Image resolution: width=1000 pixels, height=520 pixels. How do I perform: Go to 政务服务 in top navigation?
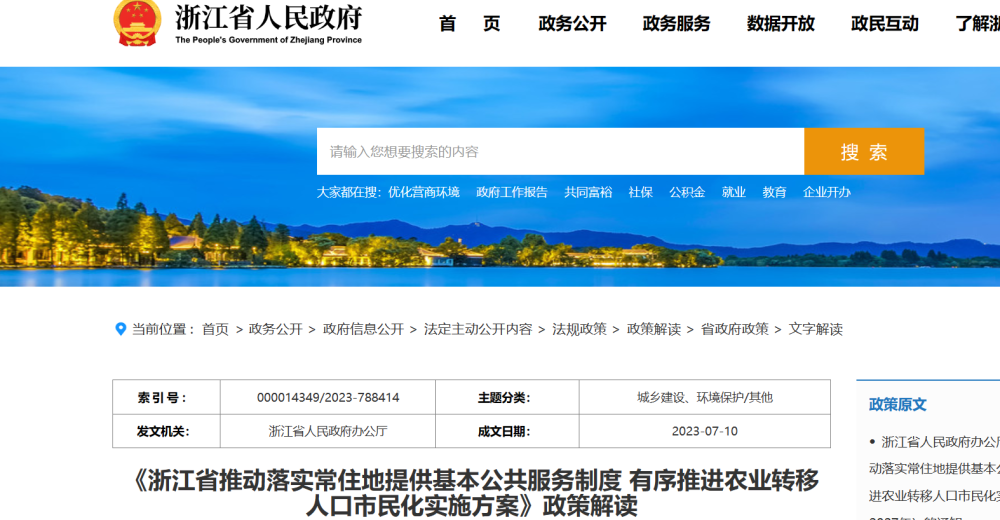[x=676, y=24]
